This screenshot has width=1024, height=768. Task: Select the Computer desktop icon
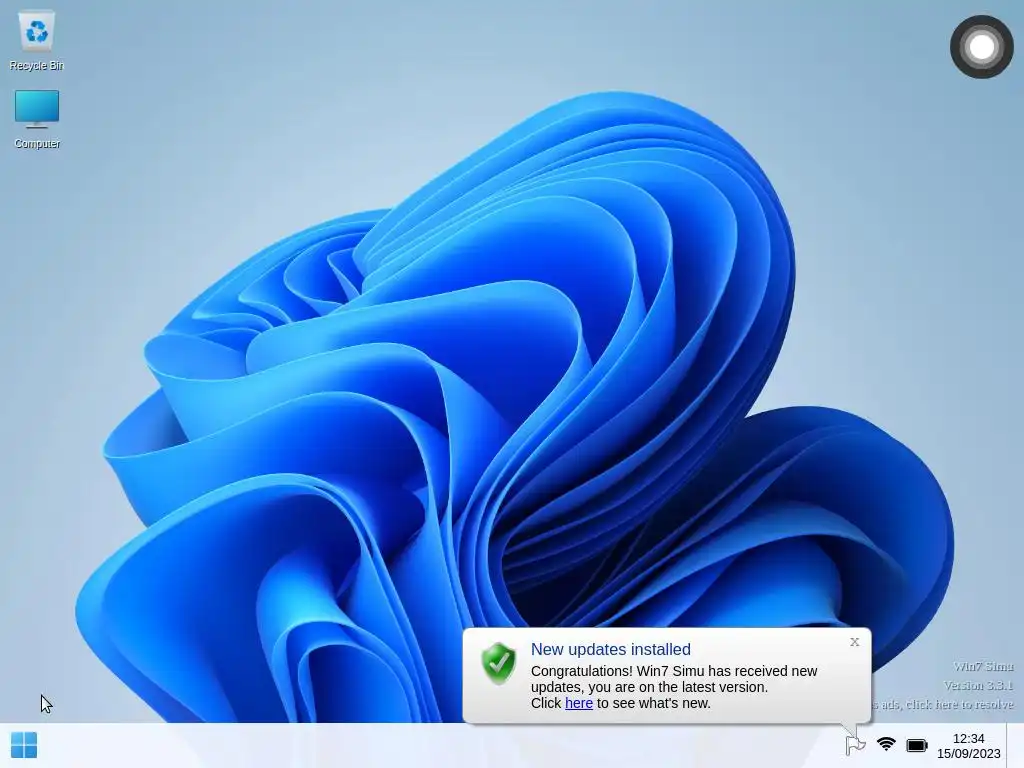(x=37, y=119)
